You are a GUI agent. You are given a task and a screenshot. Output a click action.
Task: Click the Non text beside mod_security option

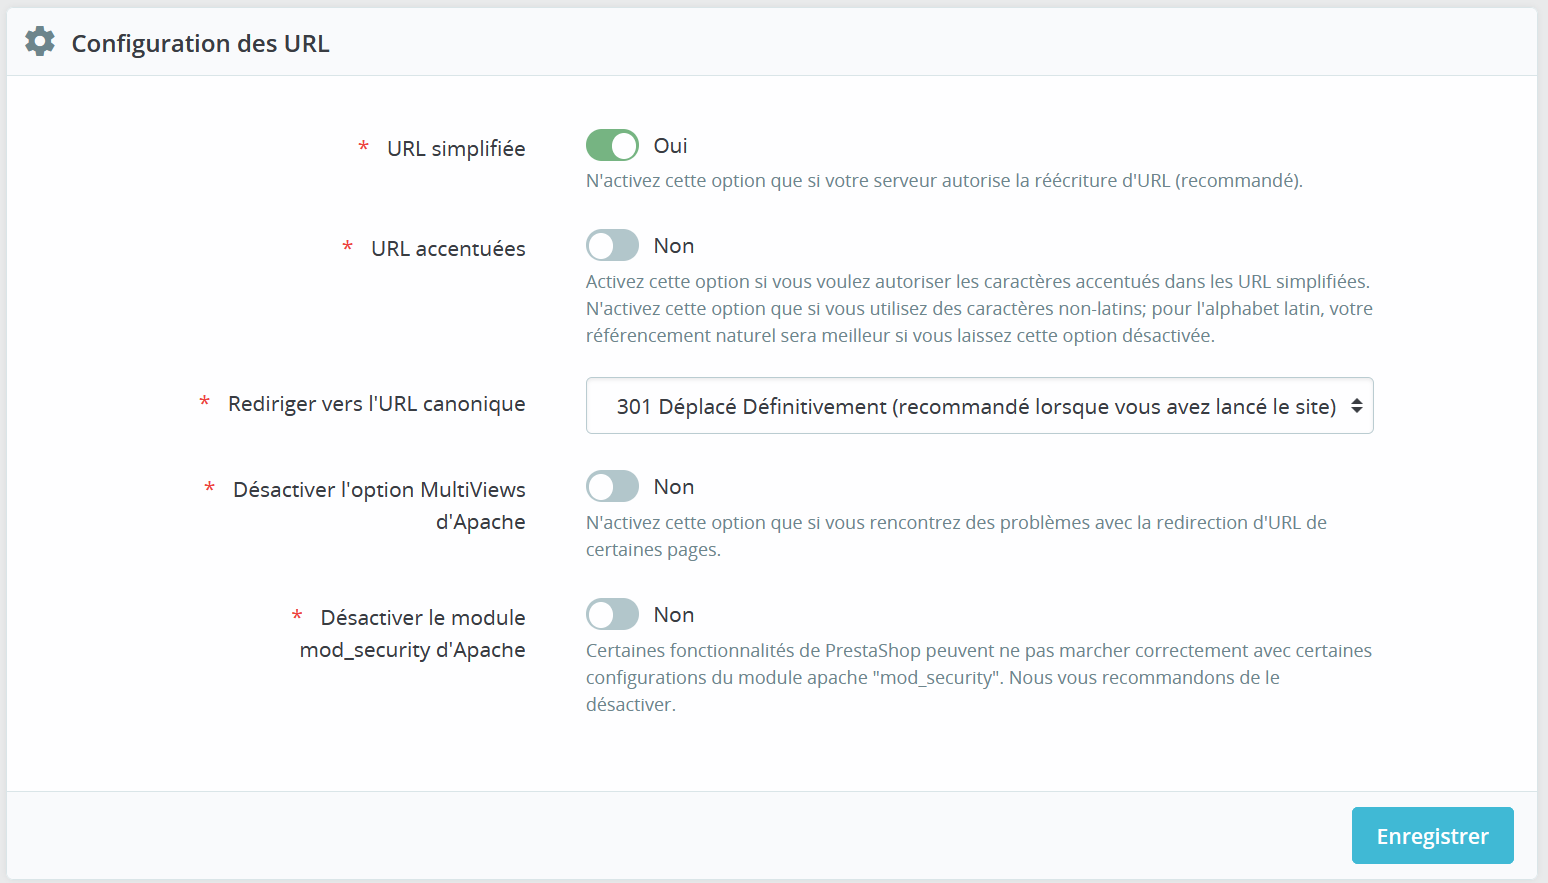pyautogui.click(x=673, y=614)
